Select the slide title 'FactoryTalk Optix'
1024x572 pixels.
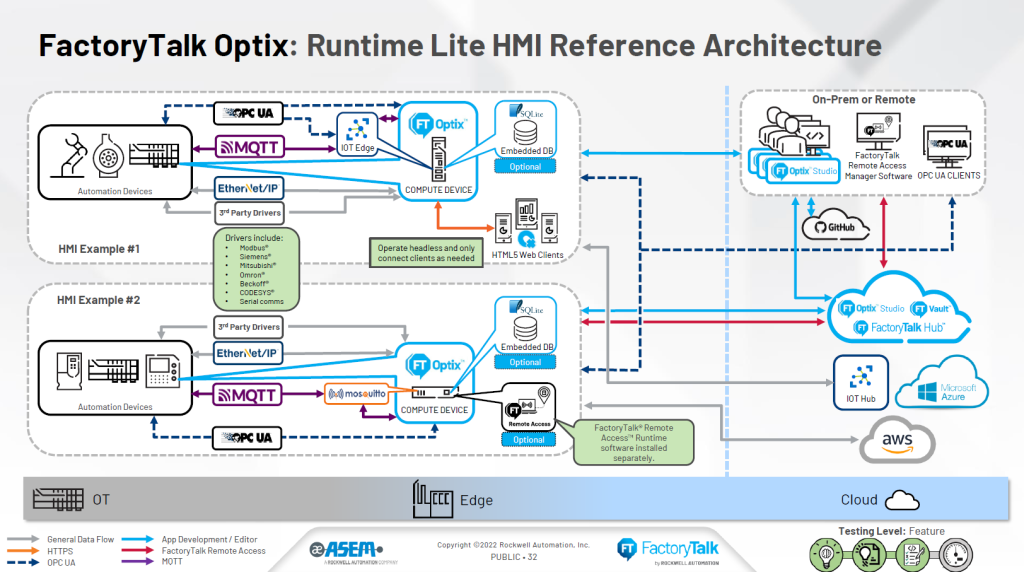coord(163,46)
